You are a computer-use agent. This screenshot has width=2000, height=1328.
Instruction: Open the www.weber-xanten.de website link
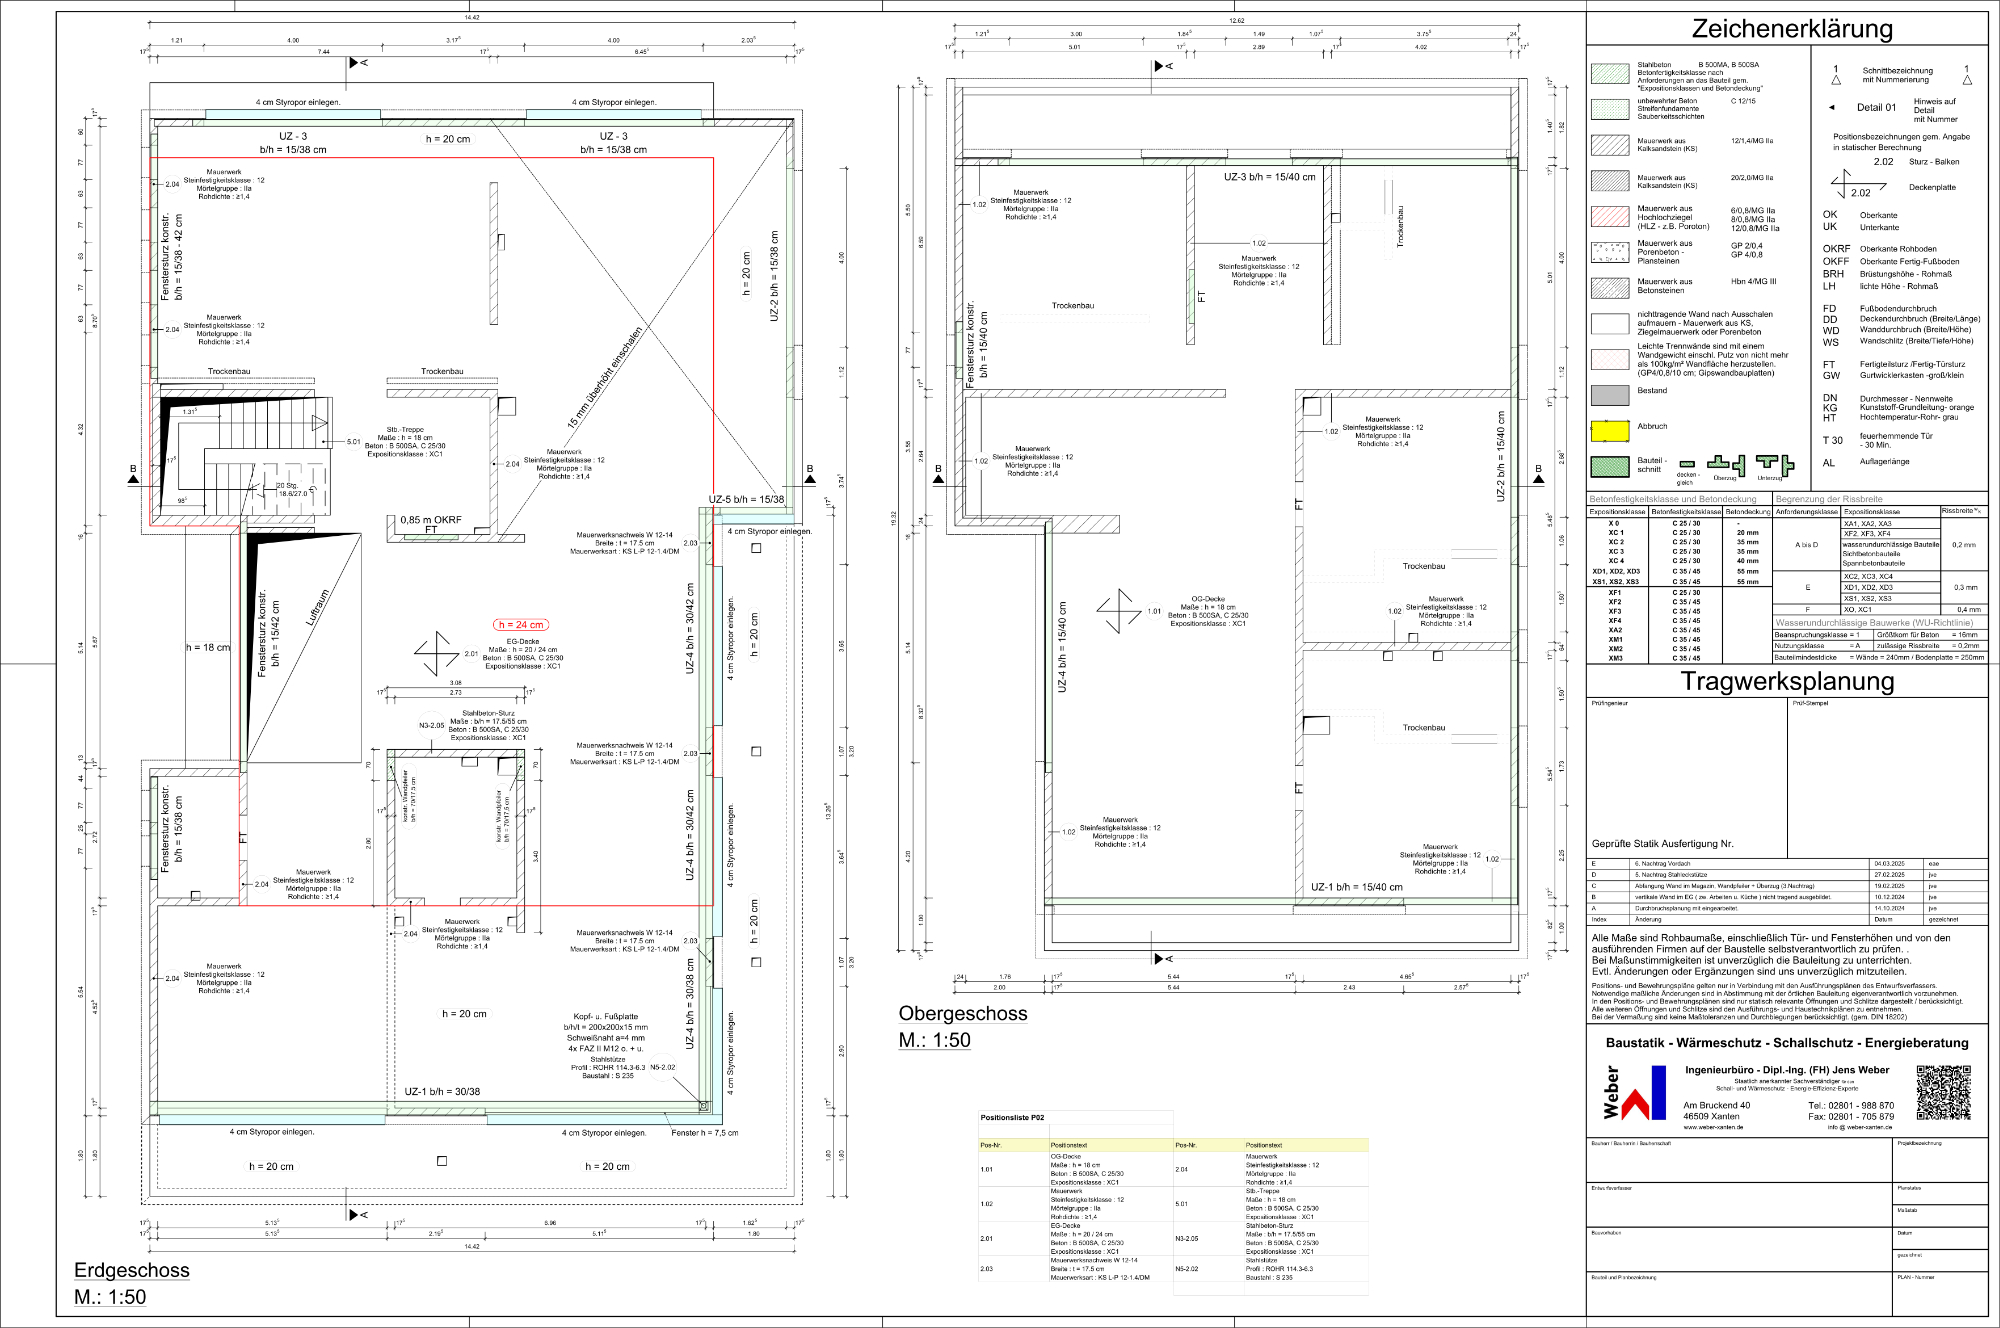tap(1713, 1127)
